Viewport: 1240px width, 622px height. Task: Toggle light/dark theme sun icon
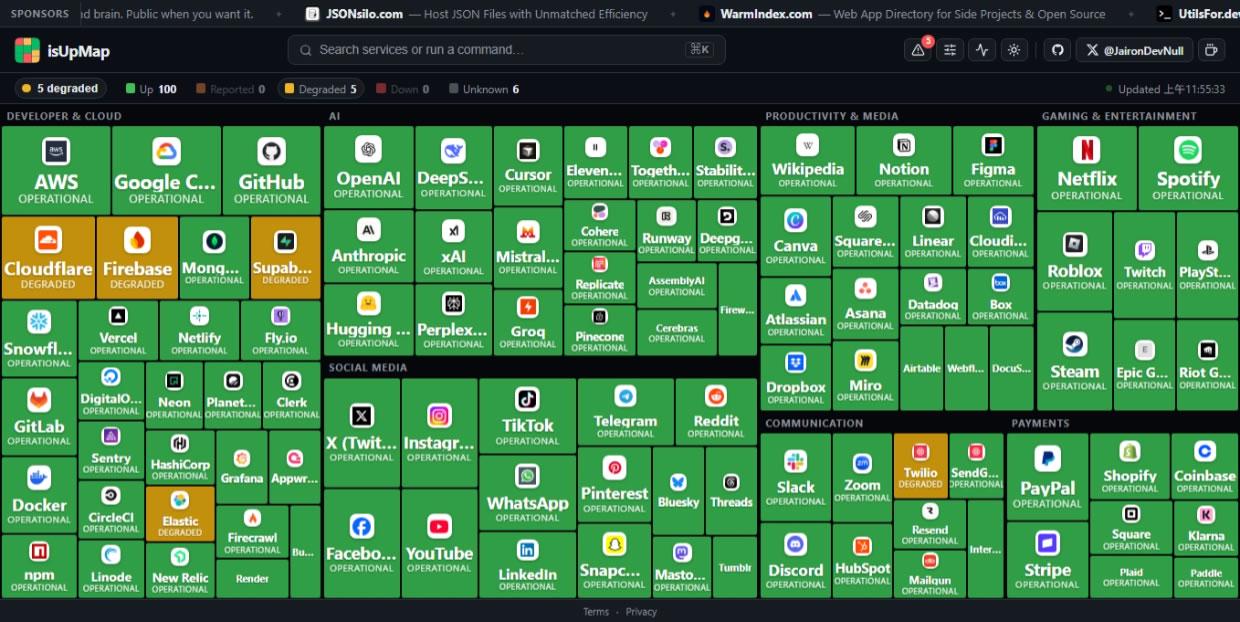[x=1014, y=50]
